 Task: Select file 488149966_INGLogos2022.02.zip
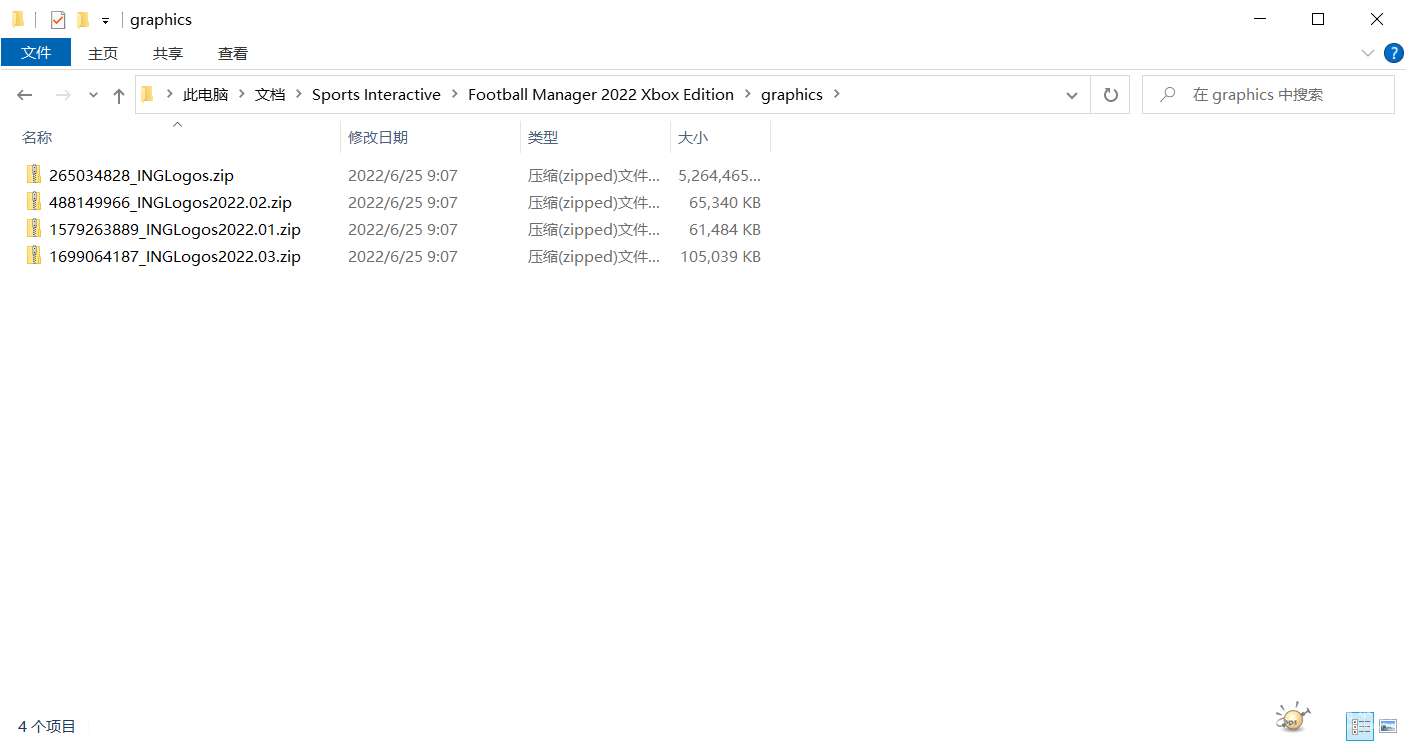coord(170,202)
